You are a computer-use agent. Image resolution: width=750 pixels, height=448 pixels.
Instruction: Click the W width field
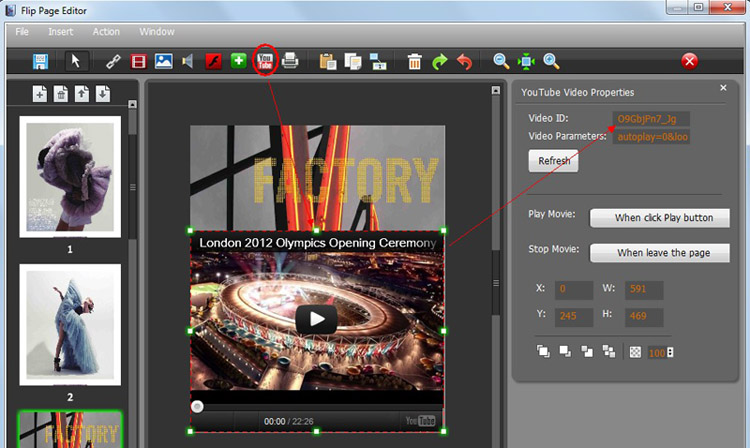pyautogui.click(x=644, y=289)
